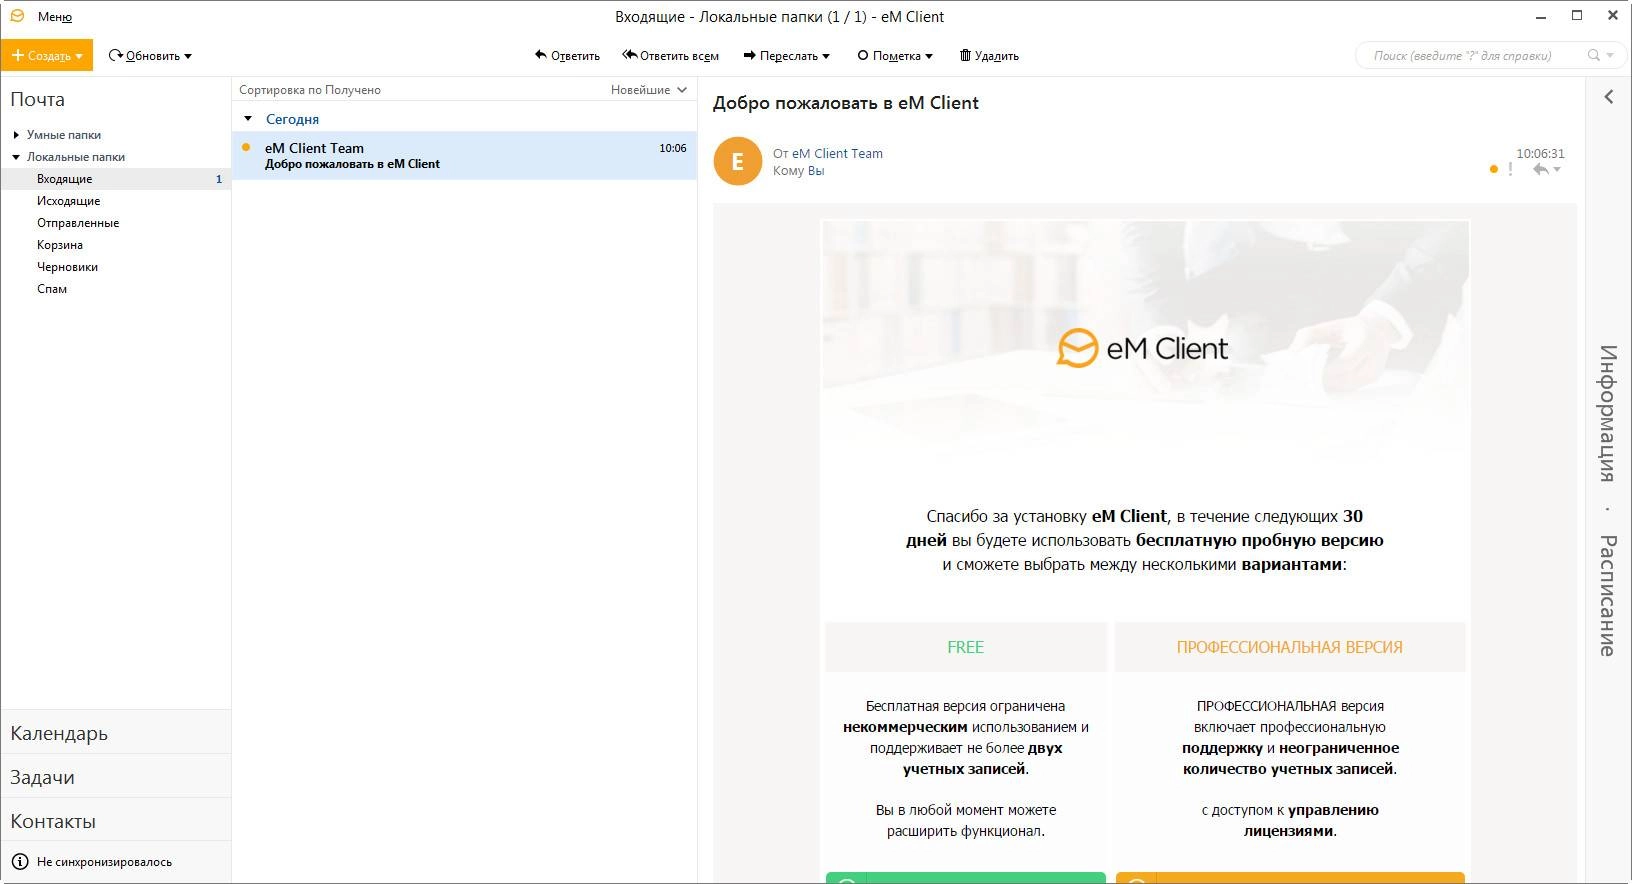The image size is (1632, 884).
Task: Open the Расписание sidebar tab
Action: pyautogui.click(x=1608, y=596)
